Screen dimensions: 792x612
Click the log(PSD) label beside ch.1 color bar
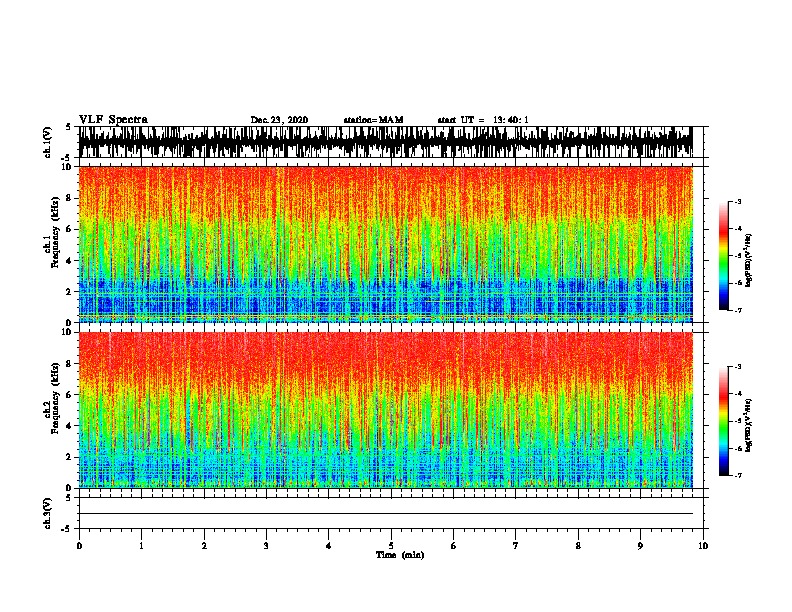tap(749, 261)
